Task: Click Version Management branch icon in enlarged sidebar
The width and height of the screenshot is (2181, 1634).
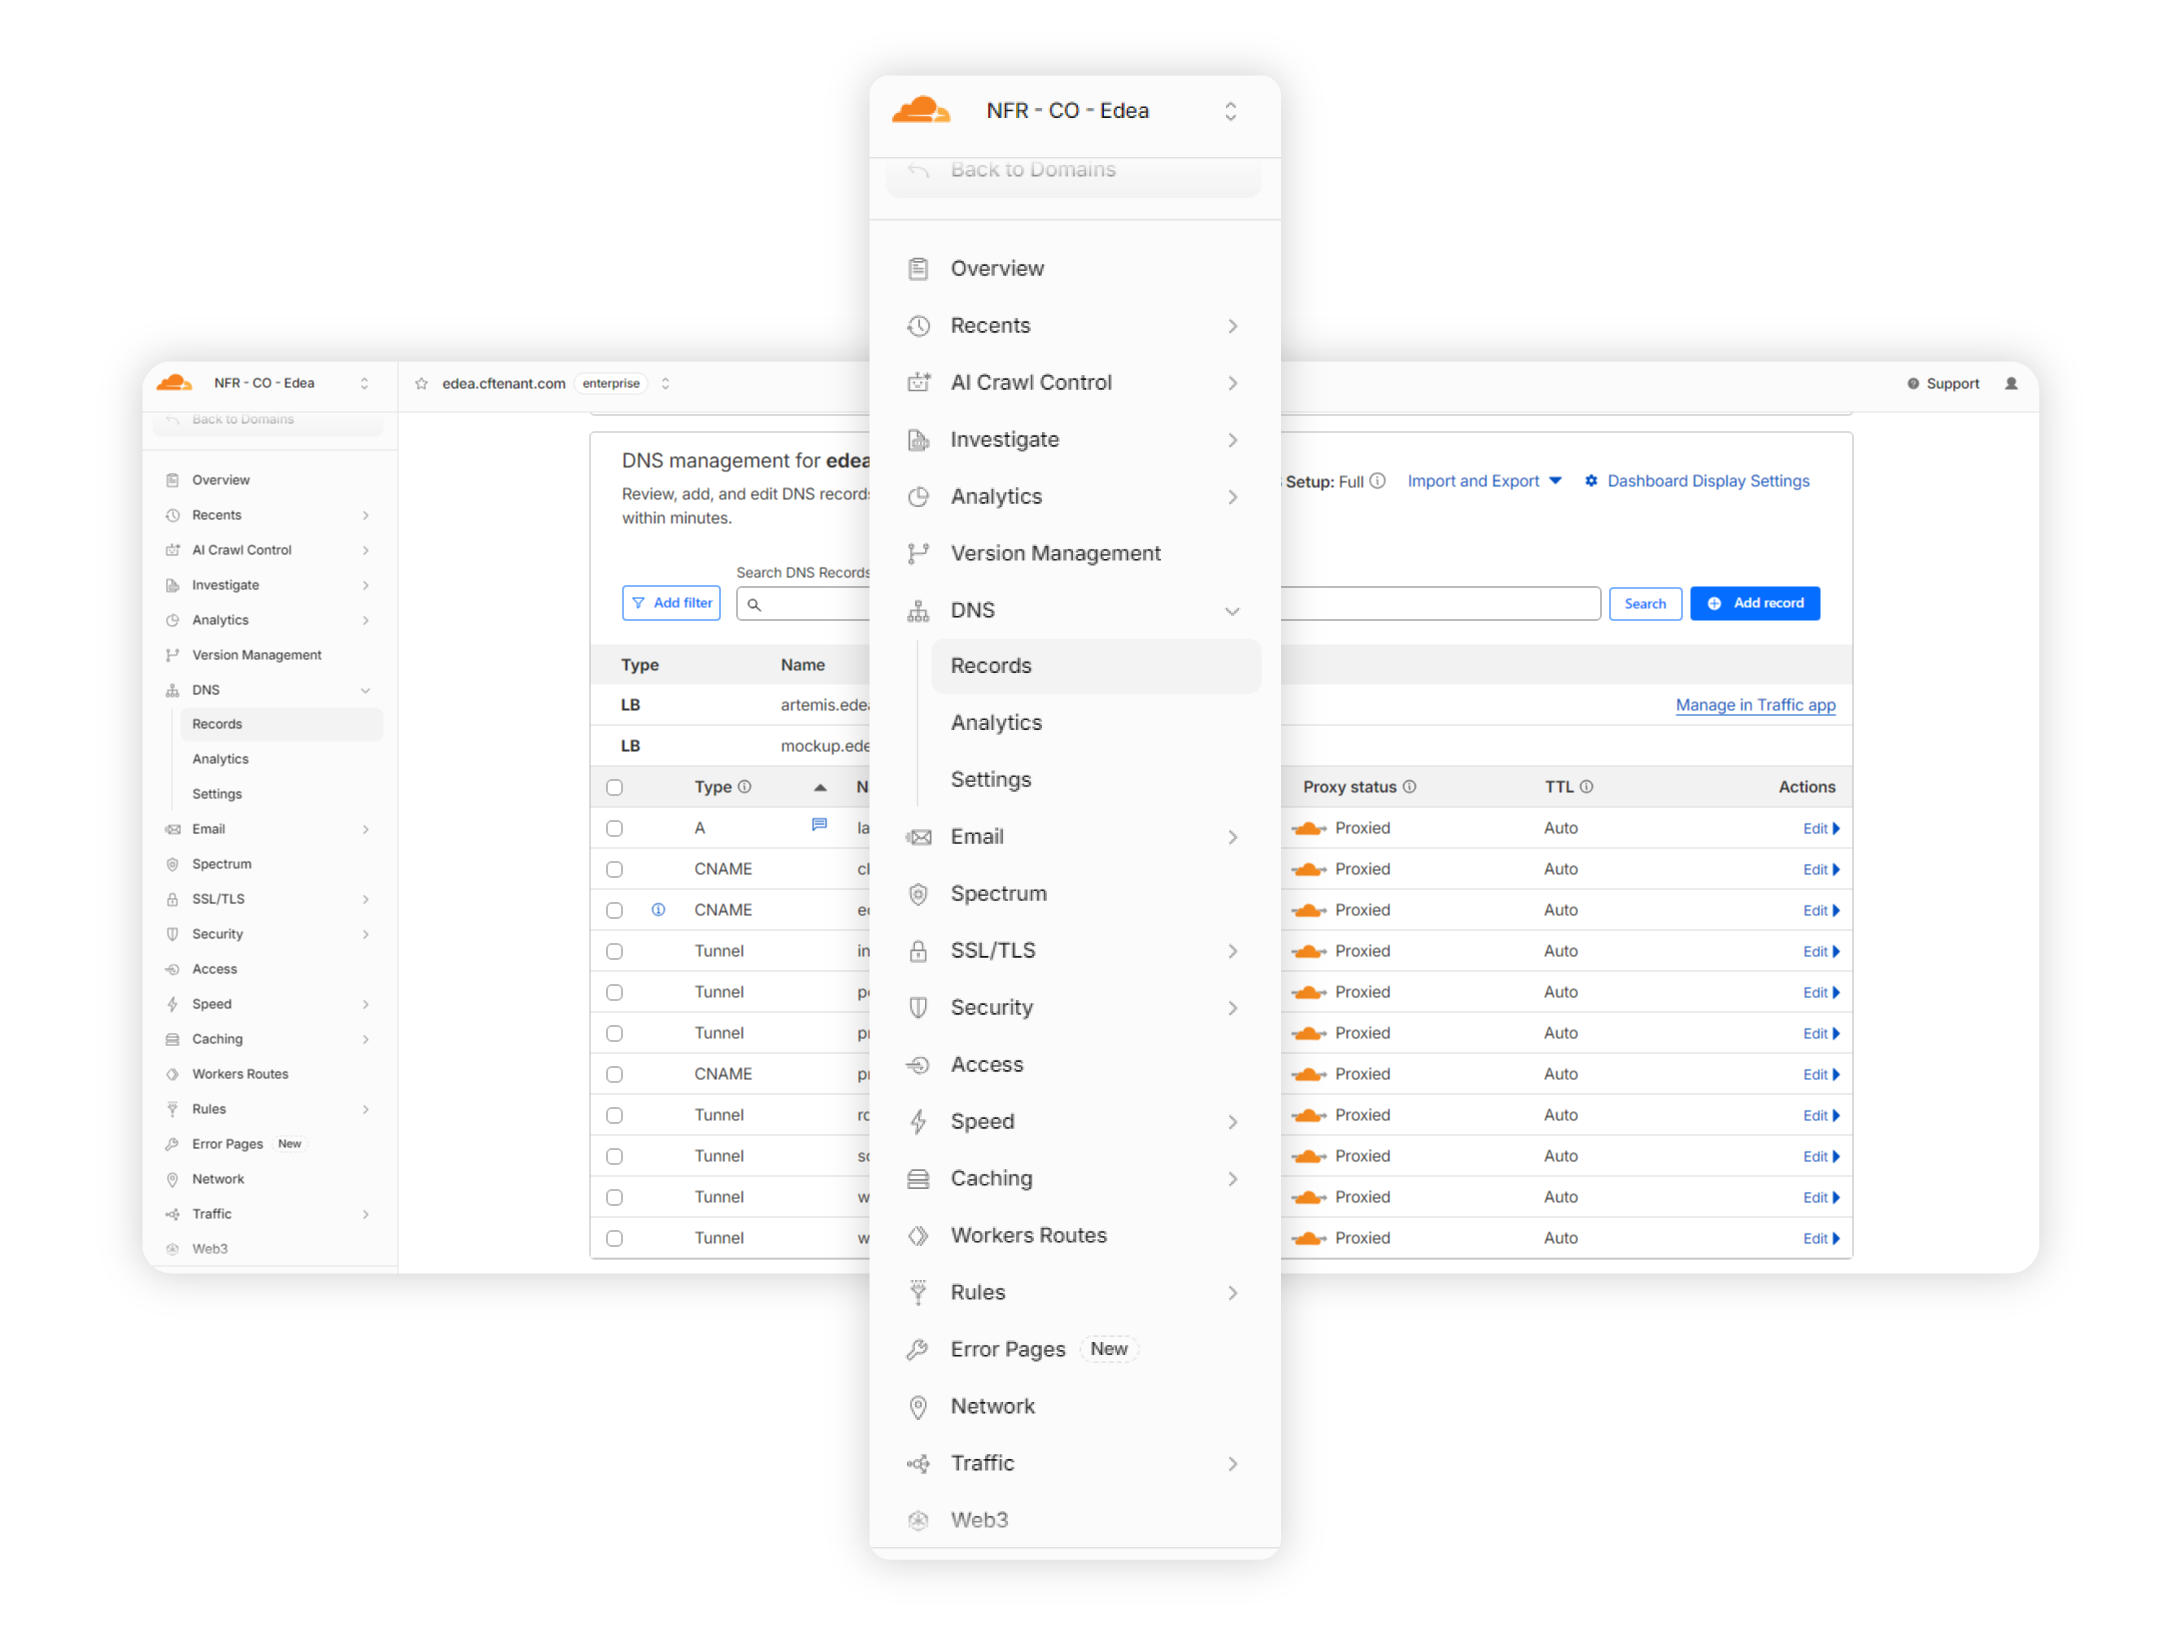Action: 918,554
